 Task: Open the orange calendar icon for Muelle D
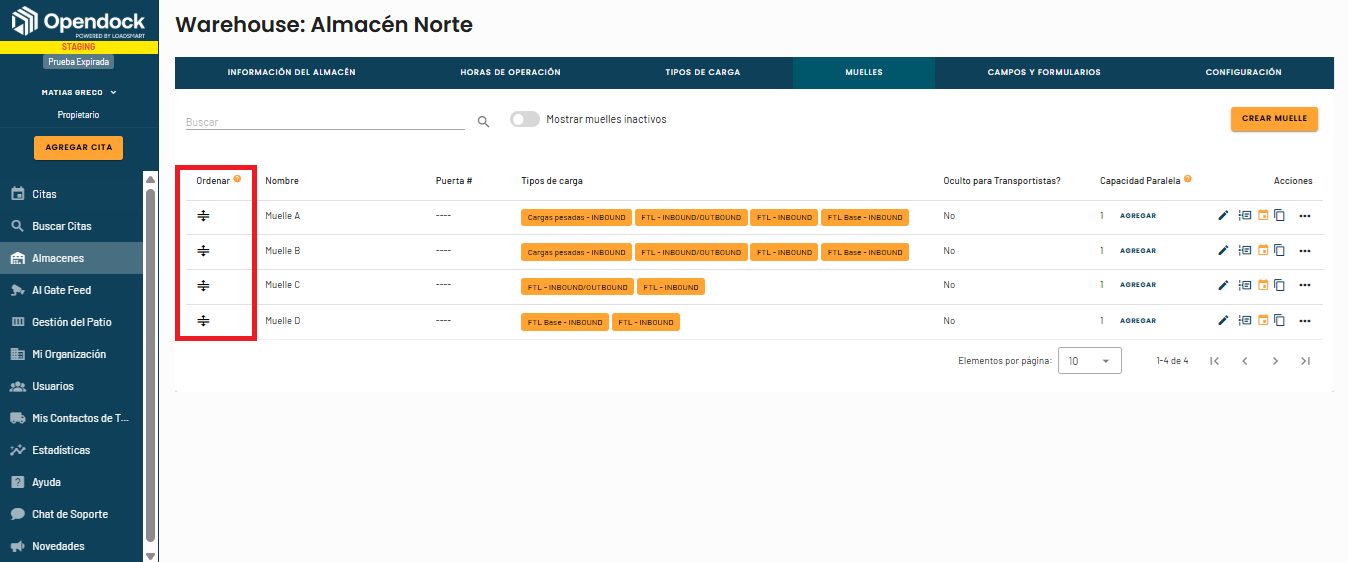pyautogui.click(x=1263, y=320)
